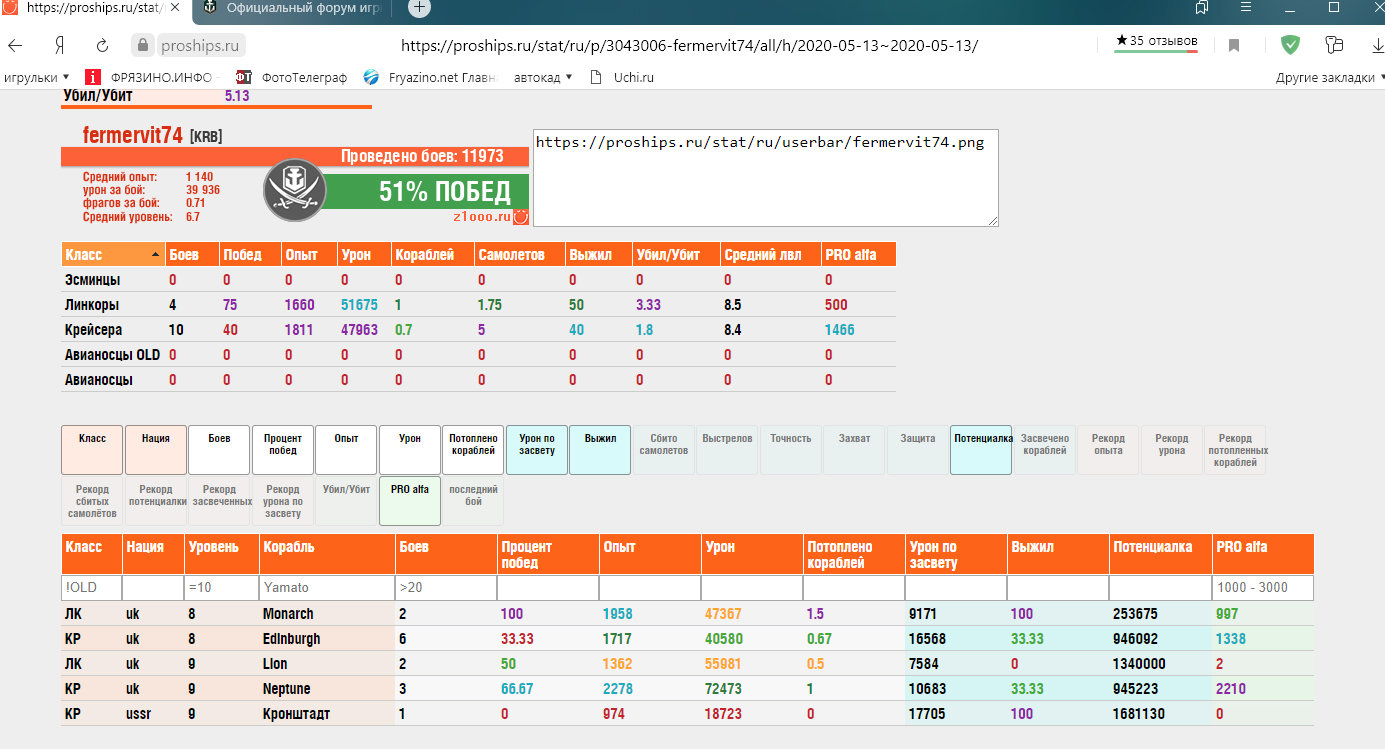Bookmark this page with the bookmark flag icon
This screenshot has width=1385, height=749.
pyautogui.click(x=1234, y=46)
